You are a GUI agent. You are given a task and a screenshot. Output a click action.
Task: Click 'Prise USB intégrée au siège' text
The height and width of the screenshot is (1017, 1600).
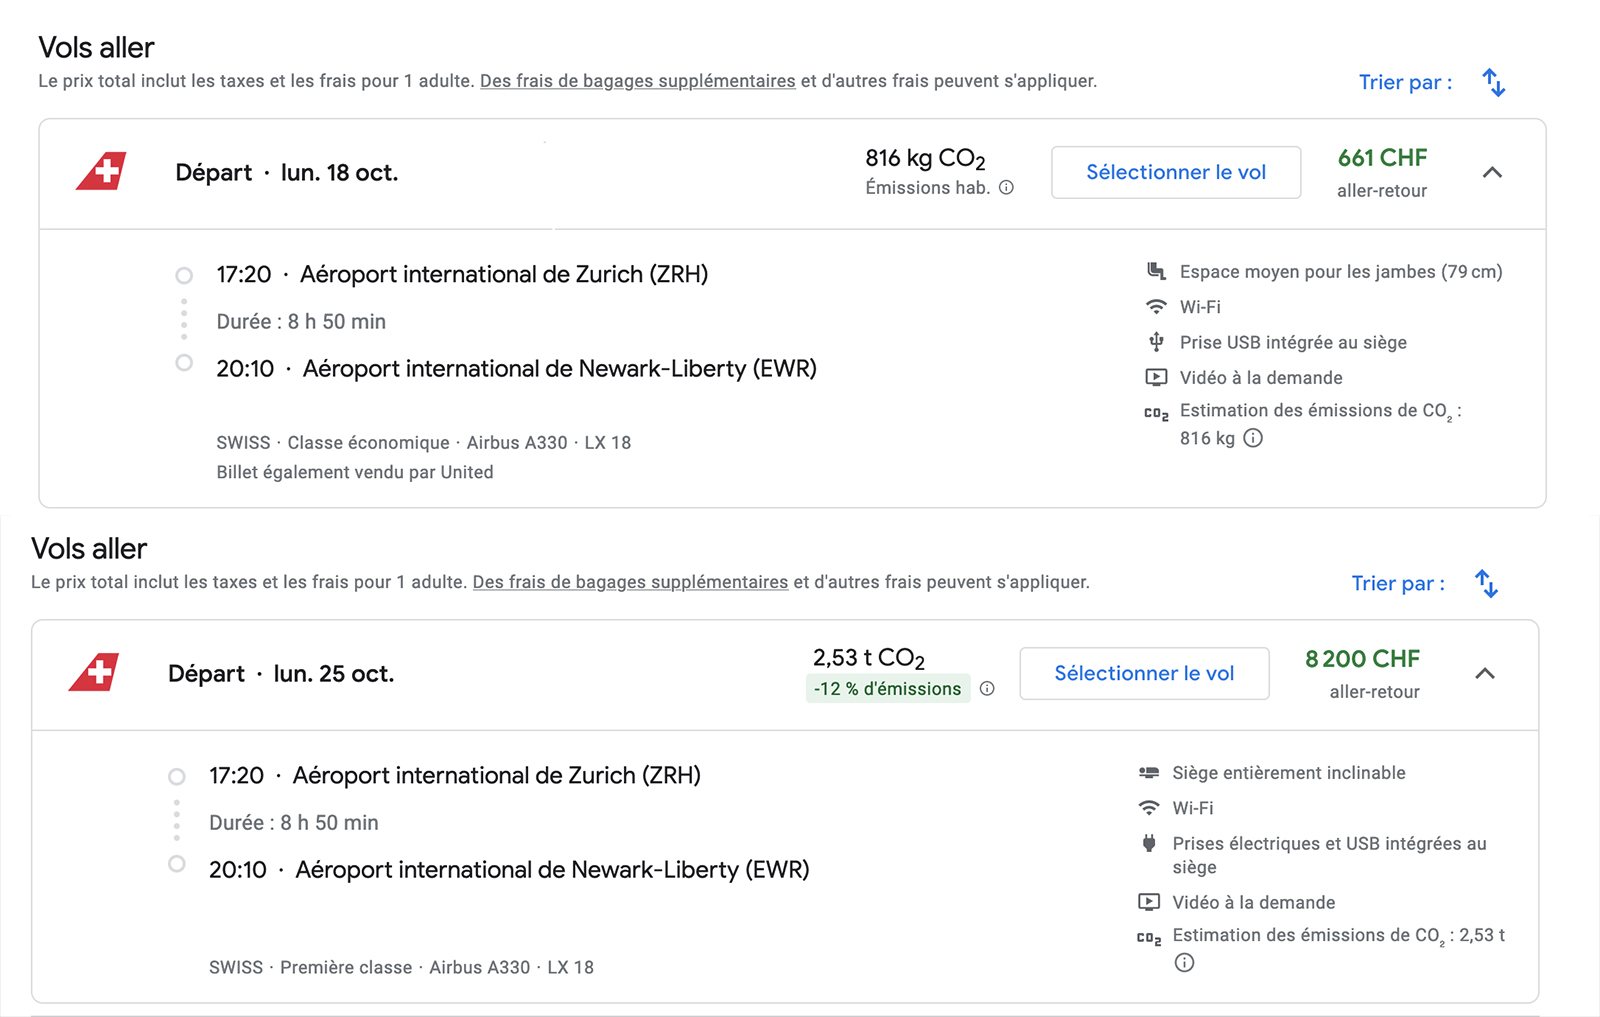(x=1293, y=342)
